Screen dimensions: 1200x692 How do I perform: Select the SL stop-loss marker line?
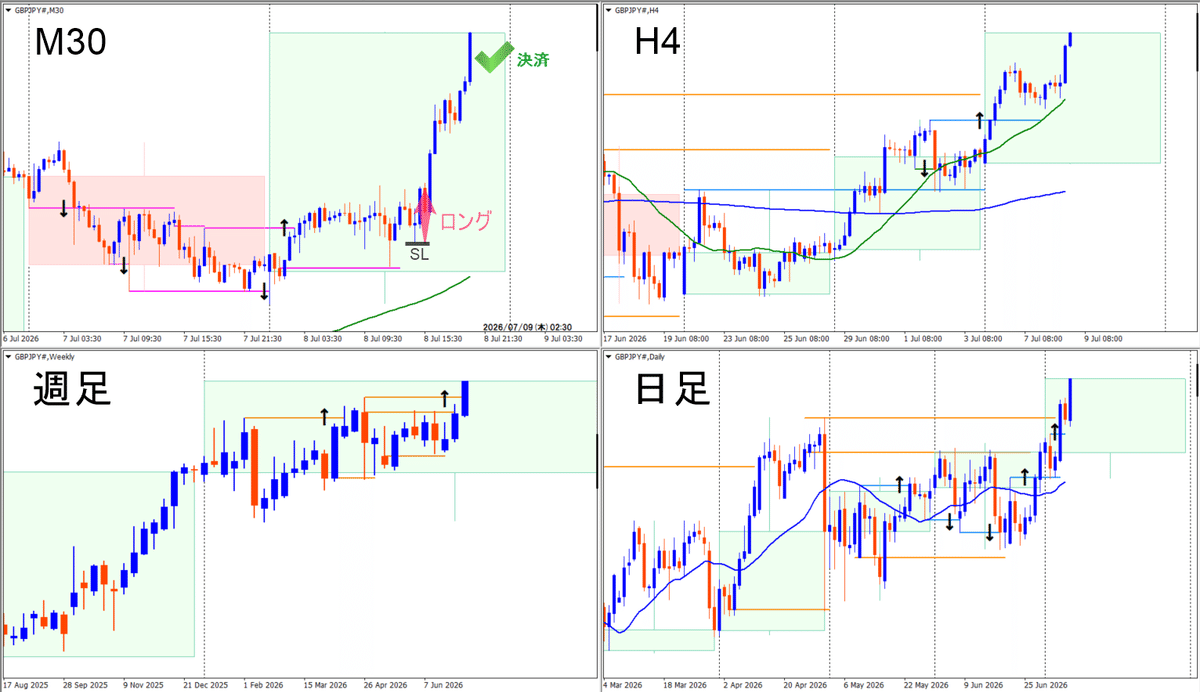click(x=418, y=243)
